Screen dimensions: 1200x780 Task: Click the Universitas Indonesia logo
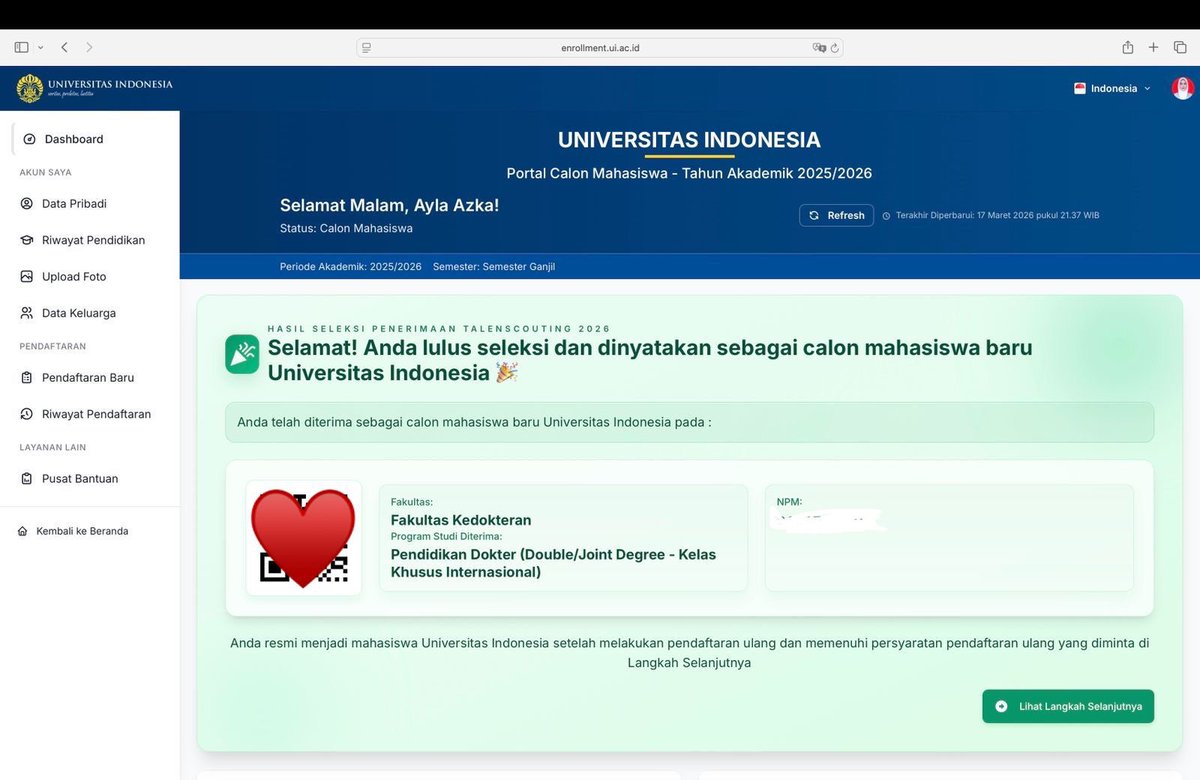95,88
